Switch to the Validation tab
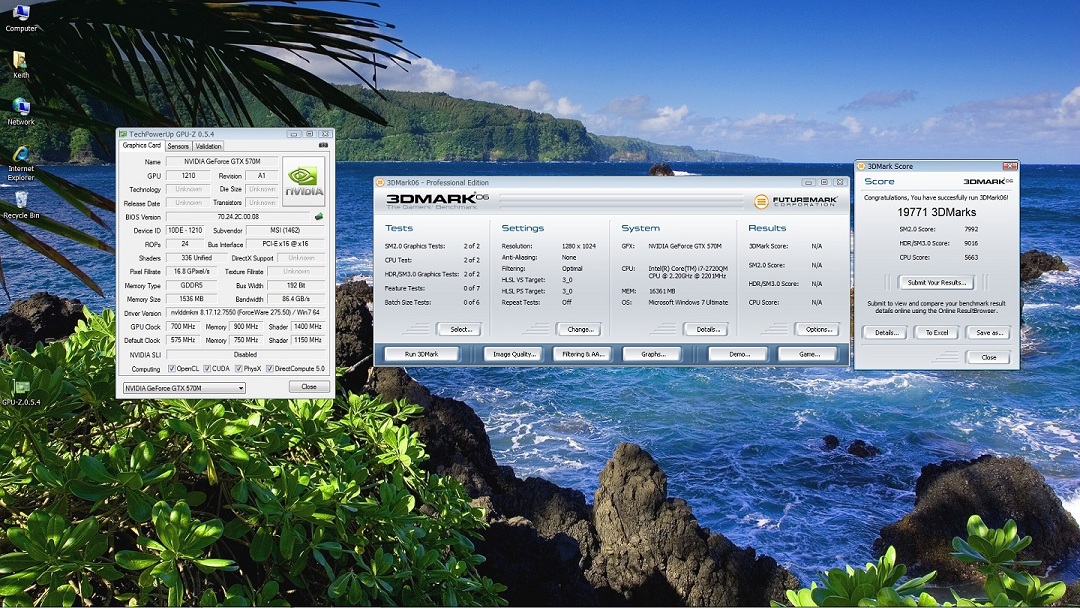 pos(208,146)
